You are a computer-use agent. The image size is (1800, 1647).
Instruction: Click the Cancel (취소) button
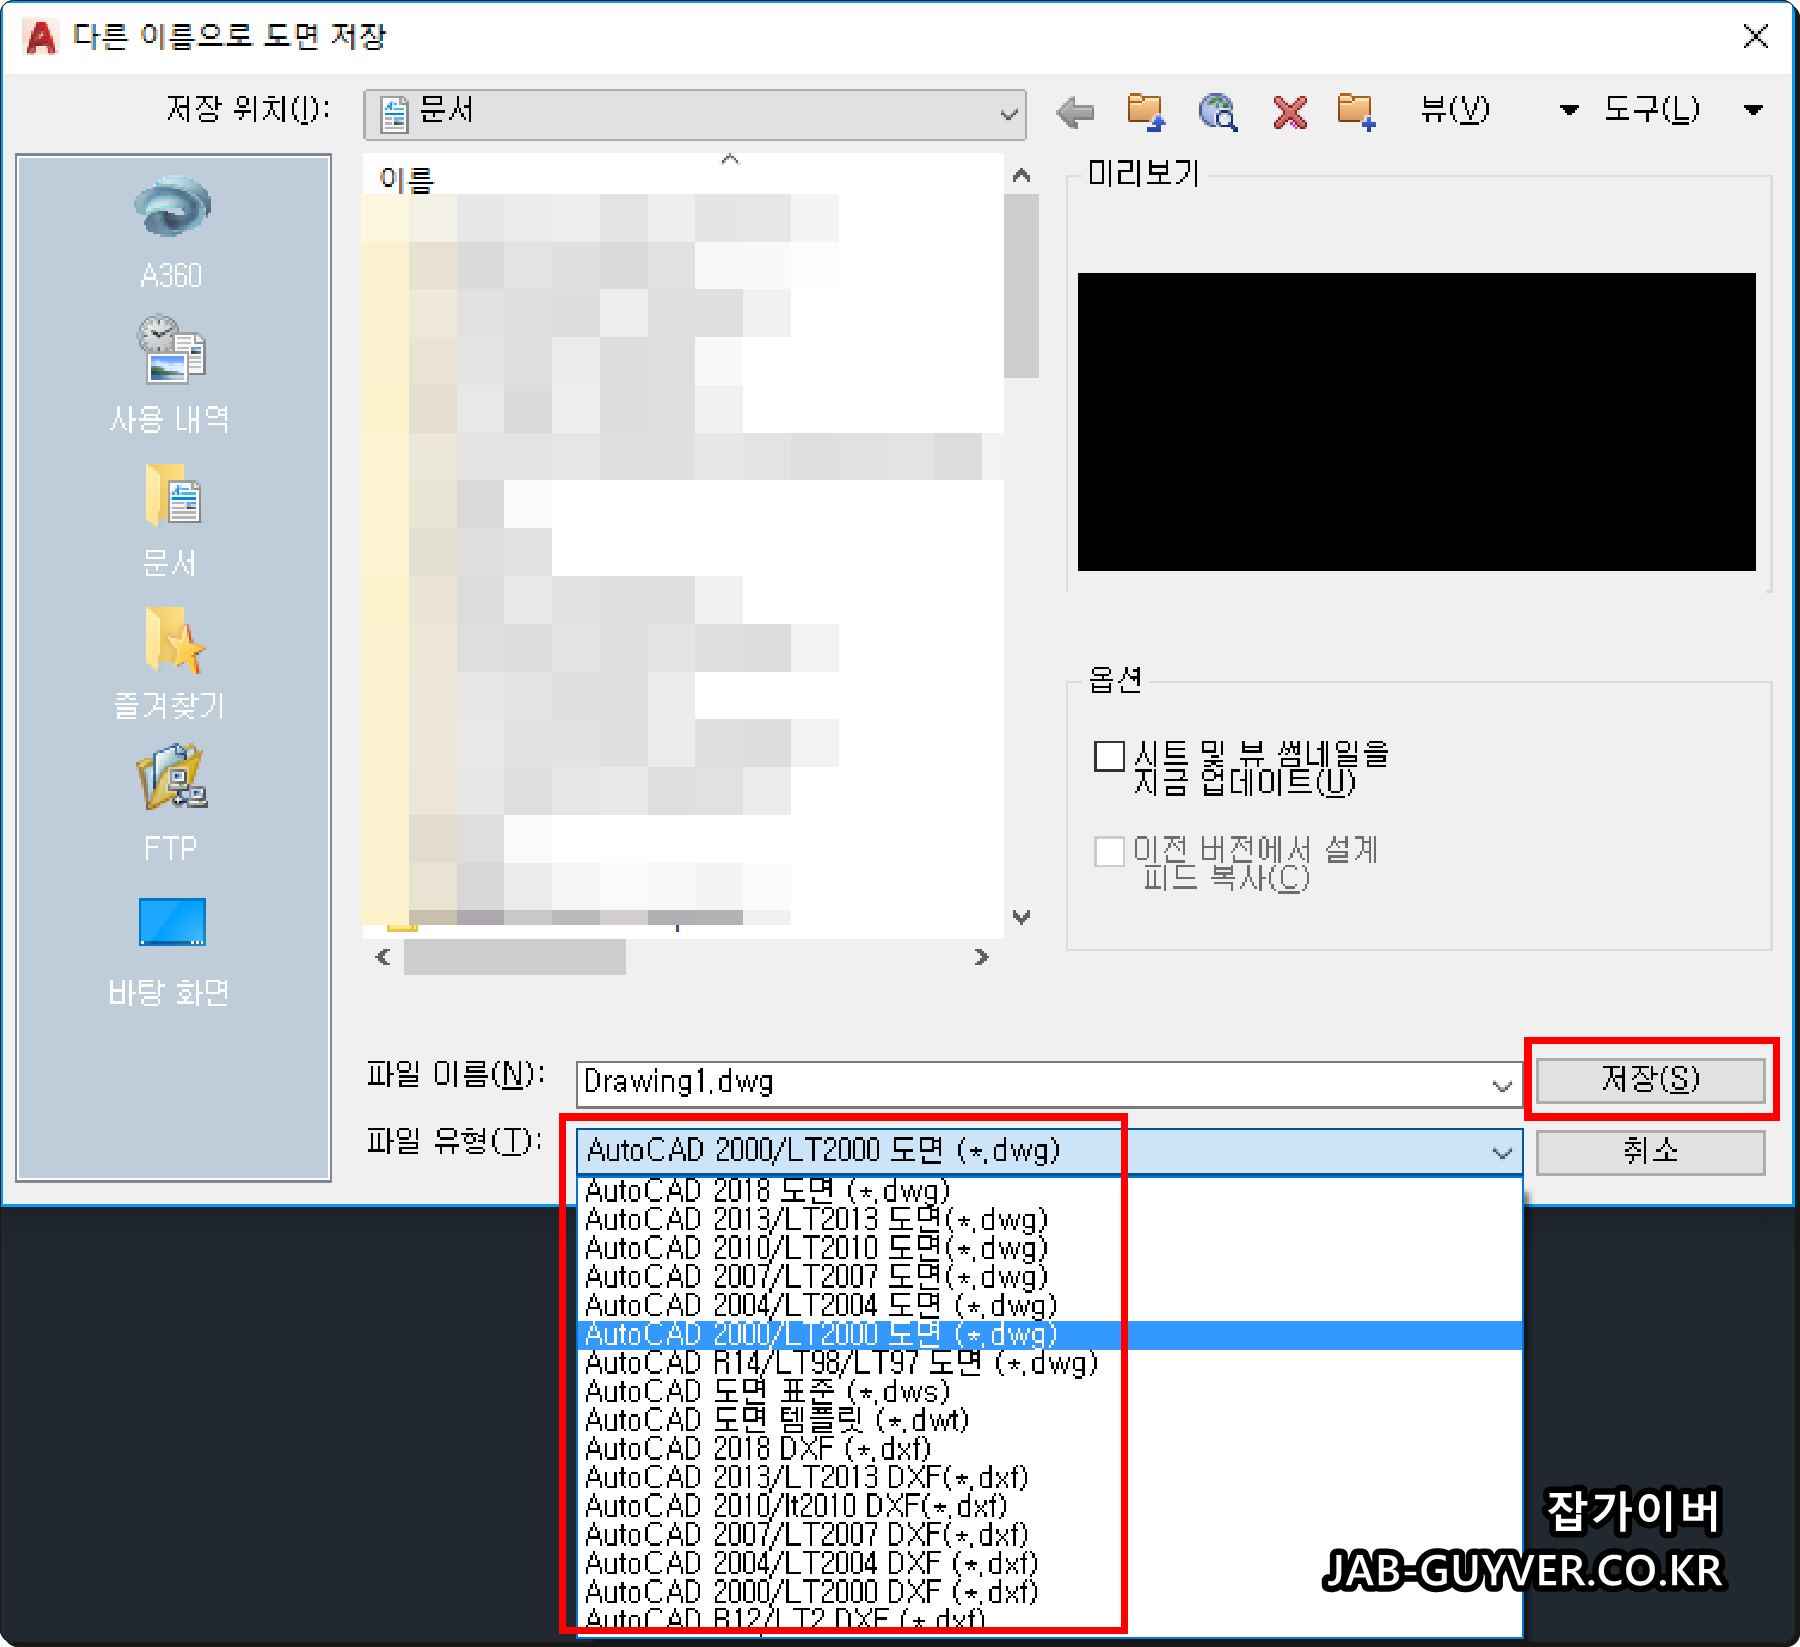coord(1650,1152)
